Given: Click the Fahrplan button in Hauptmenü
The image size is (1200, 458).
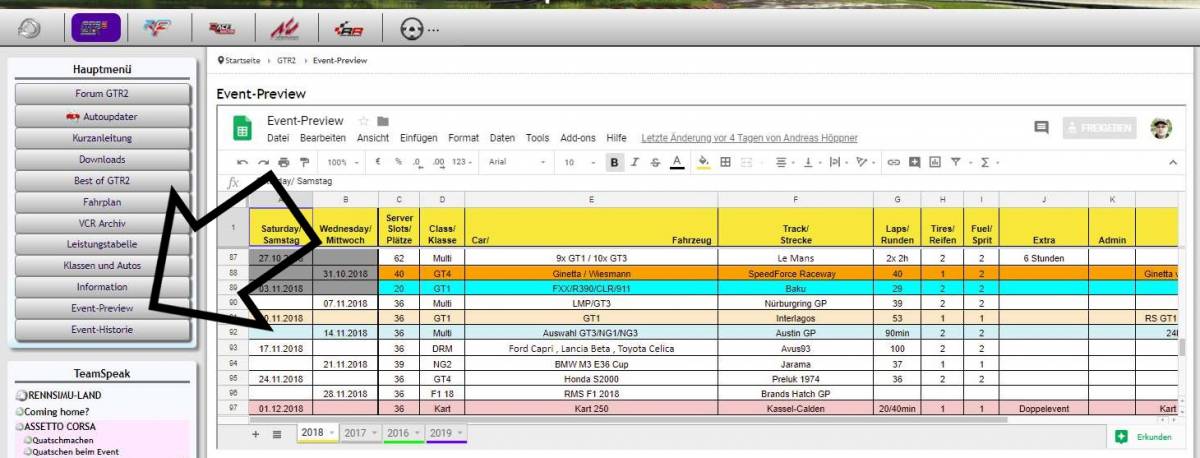Looking at the screenshot, I should tap(101, 202).
